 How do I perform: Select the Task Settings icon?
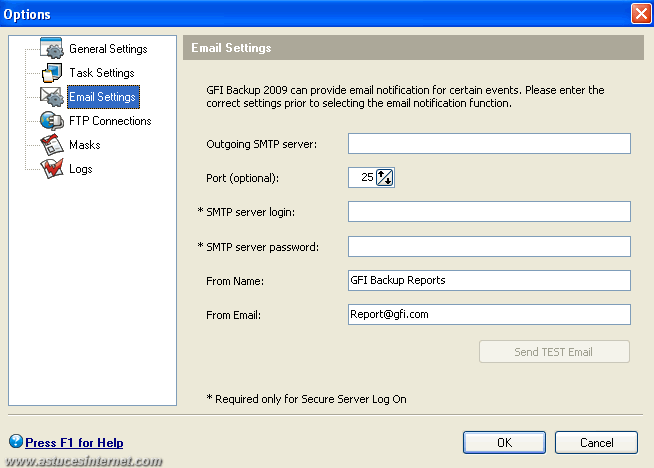52,73
